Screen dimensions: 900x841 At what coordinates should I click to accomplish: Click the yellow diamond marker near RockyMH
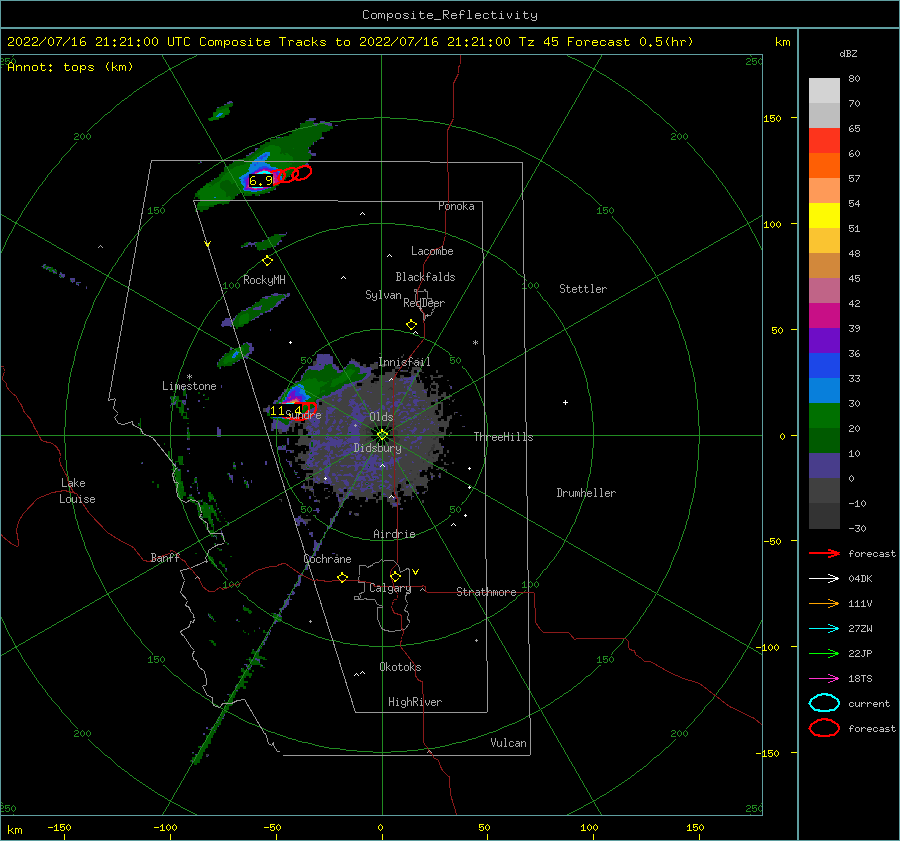(267, 261)
